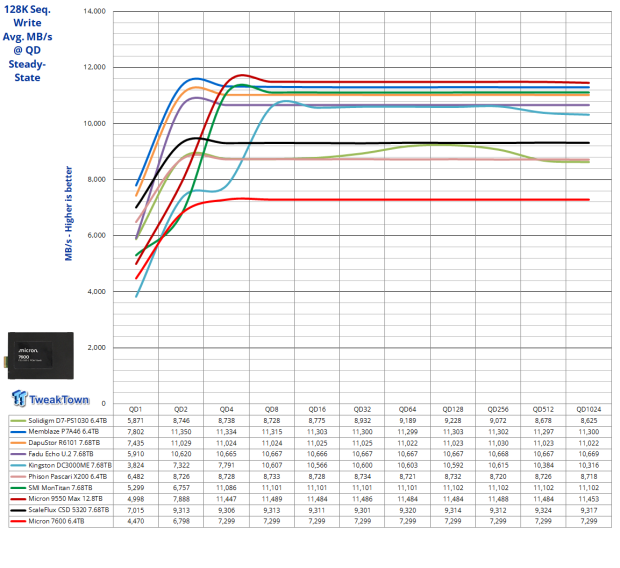Click the QD128 column header
Image resolution: width=620 pixels, height=568 pixels.
pos(453,409)
